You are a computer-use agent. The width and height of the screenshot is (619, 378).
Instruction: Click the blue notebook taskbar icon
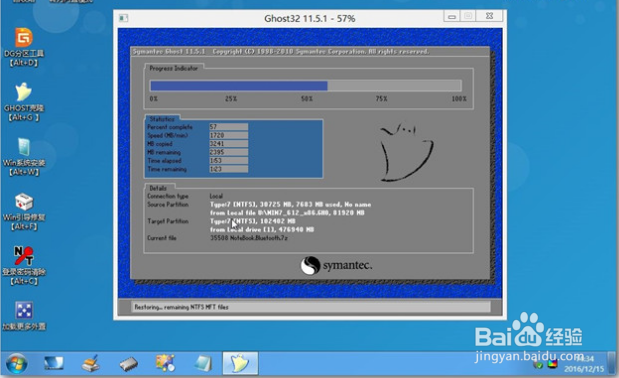point(203,363)
